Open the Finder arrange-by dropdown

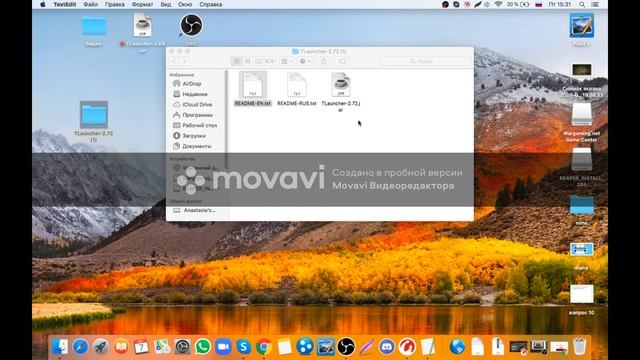(x=287, y=61)
